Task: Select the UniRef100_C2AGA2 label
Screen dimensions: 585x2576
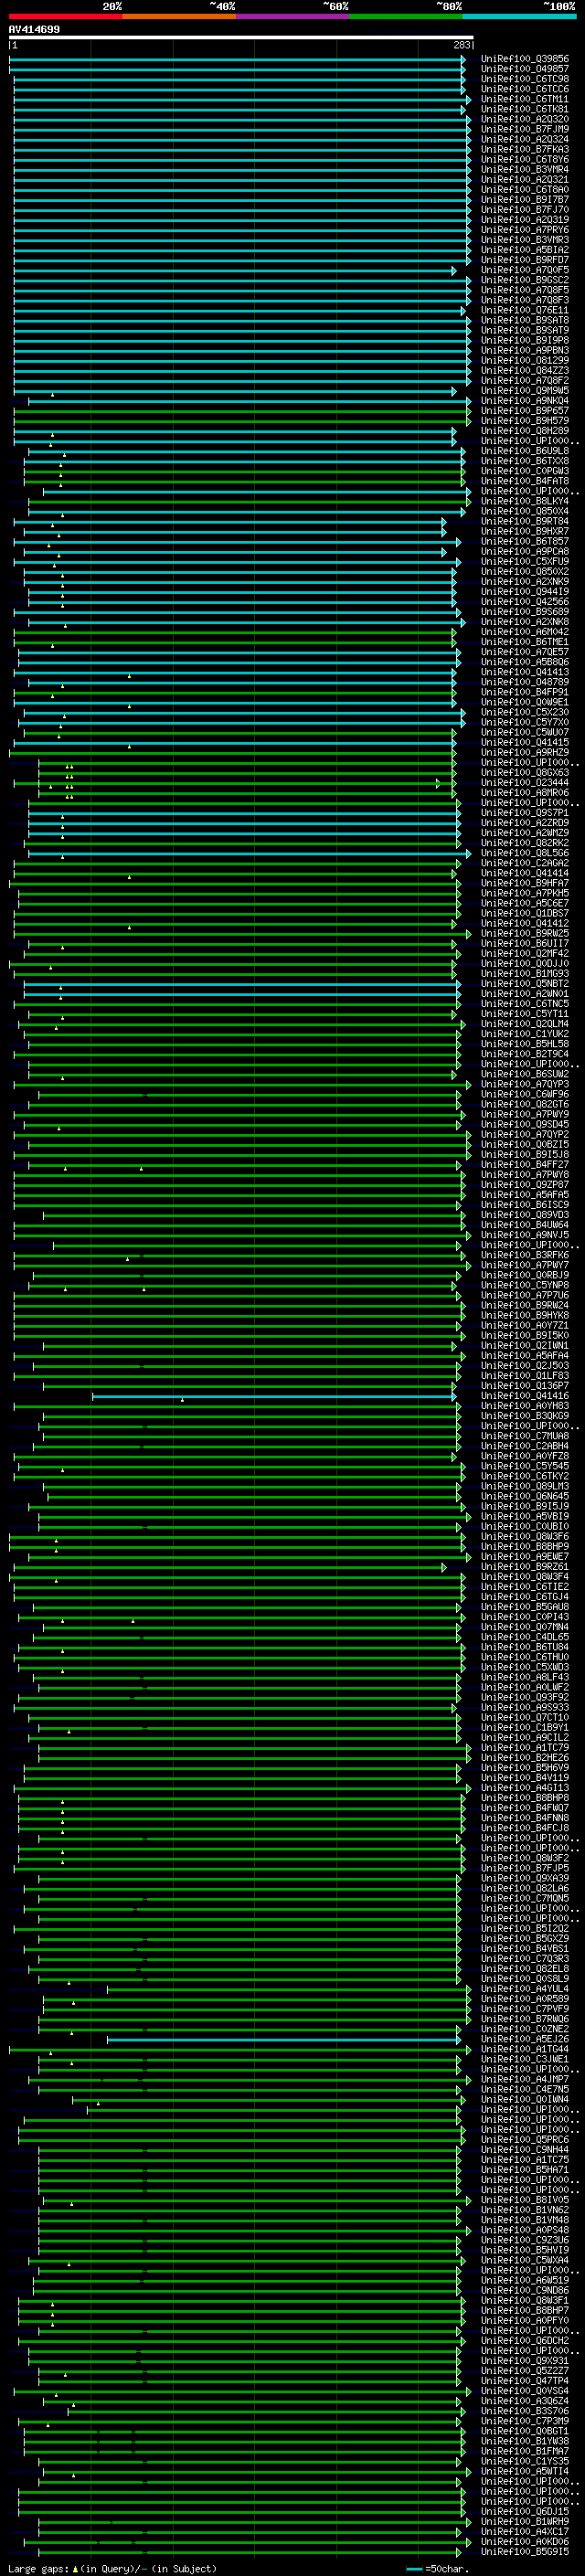Action: coord(525,863)
